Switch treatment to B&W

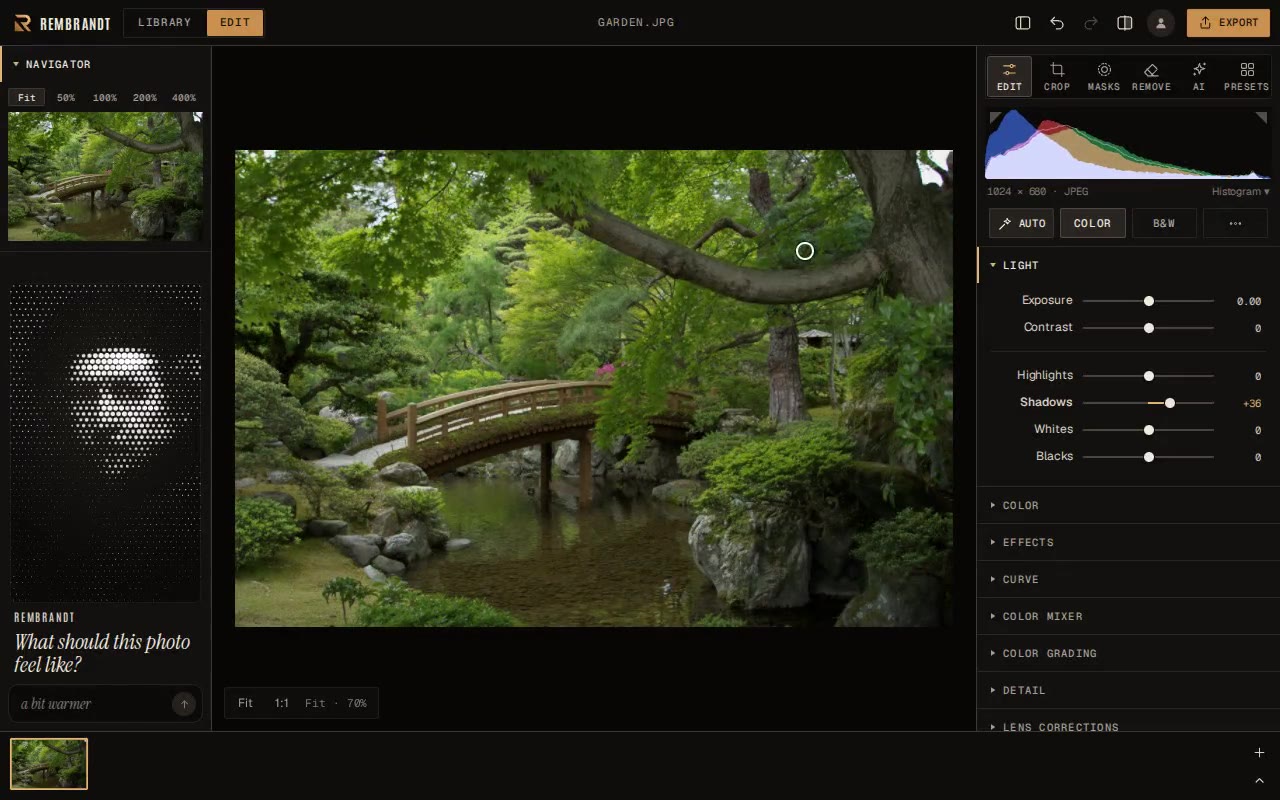(1164, 223)
